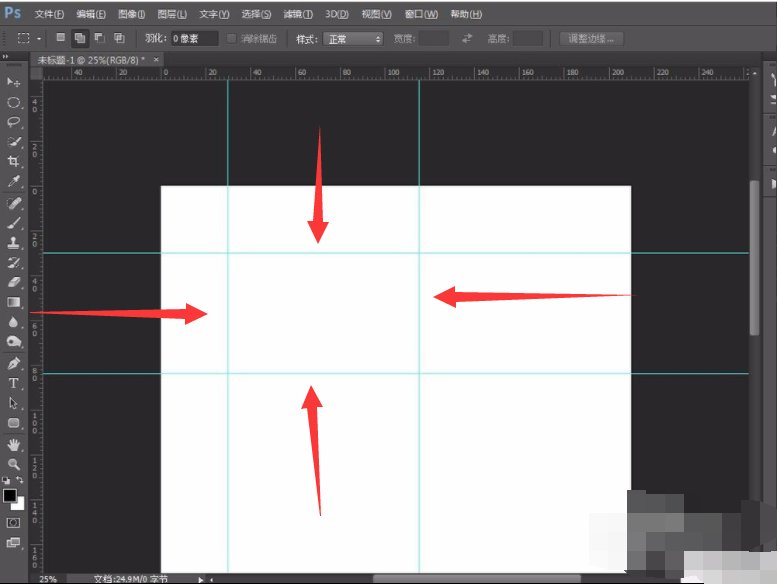This screenshot has height=584, width=777.
Task: Select the Eraser tool
Action: point(14,282)
